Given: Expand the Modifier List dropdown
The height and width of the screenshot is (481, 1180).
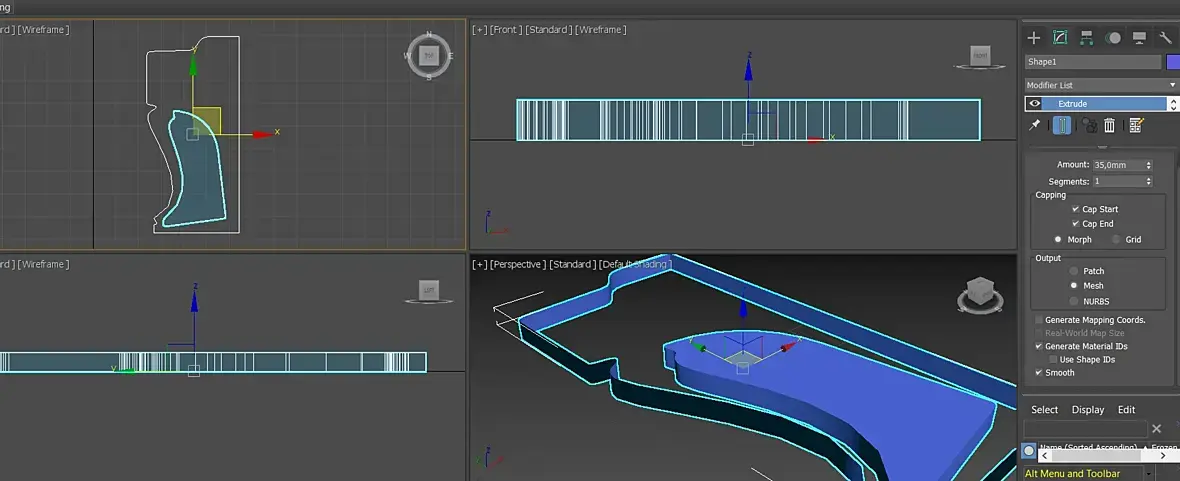Looking at the screenshot, I should click(x=1173, y=85).
